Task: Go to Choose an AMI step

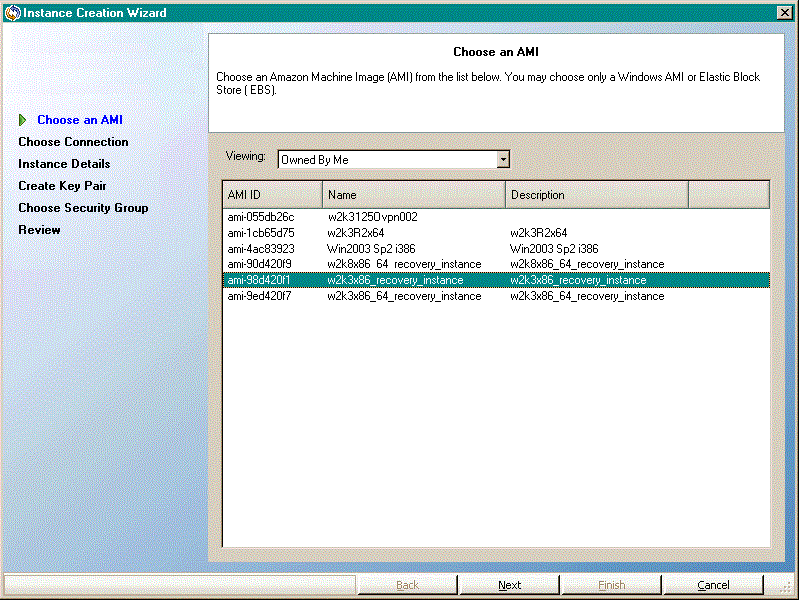Action: click(80, 120)
